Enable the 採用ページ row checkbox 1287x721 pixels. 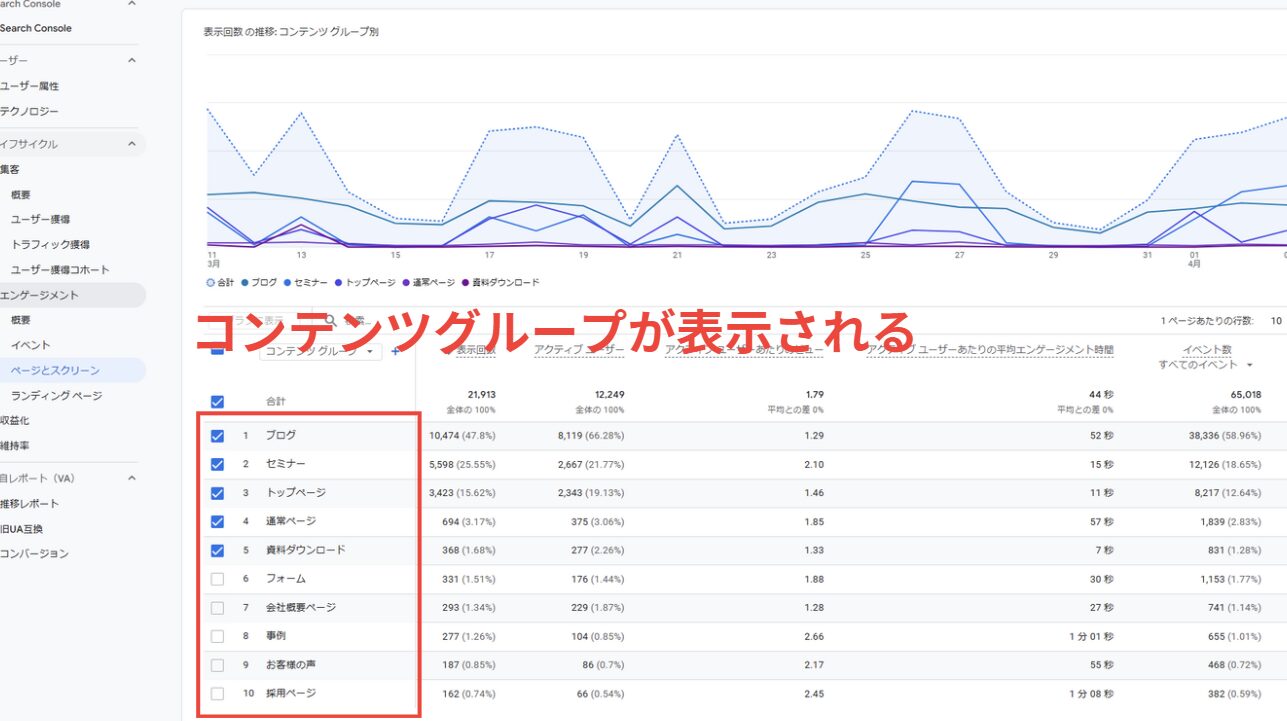pos(217,693)
